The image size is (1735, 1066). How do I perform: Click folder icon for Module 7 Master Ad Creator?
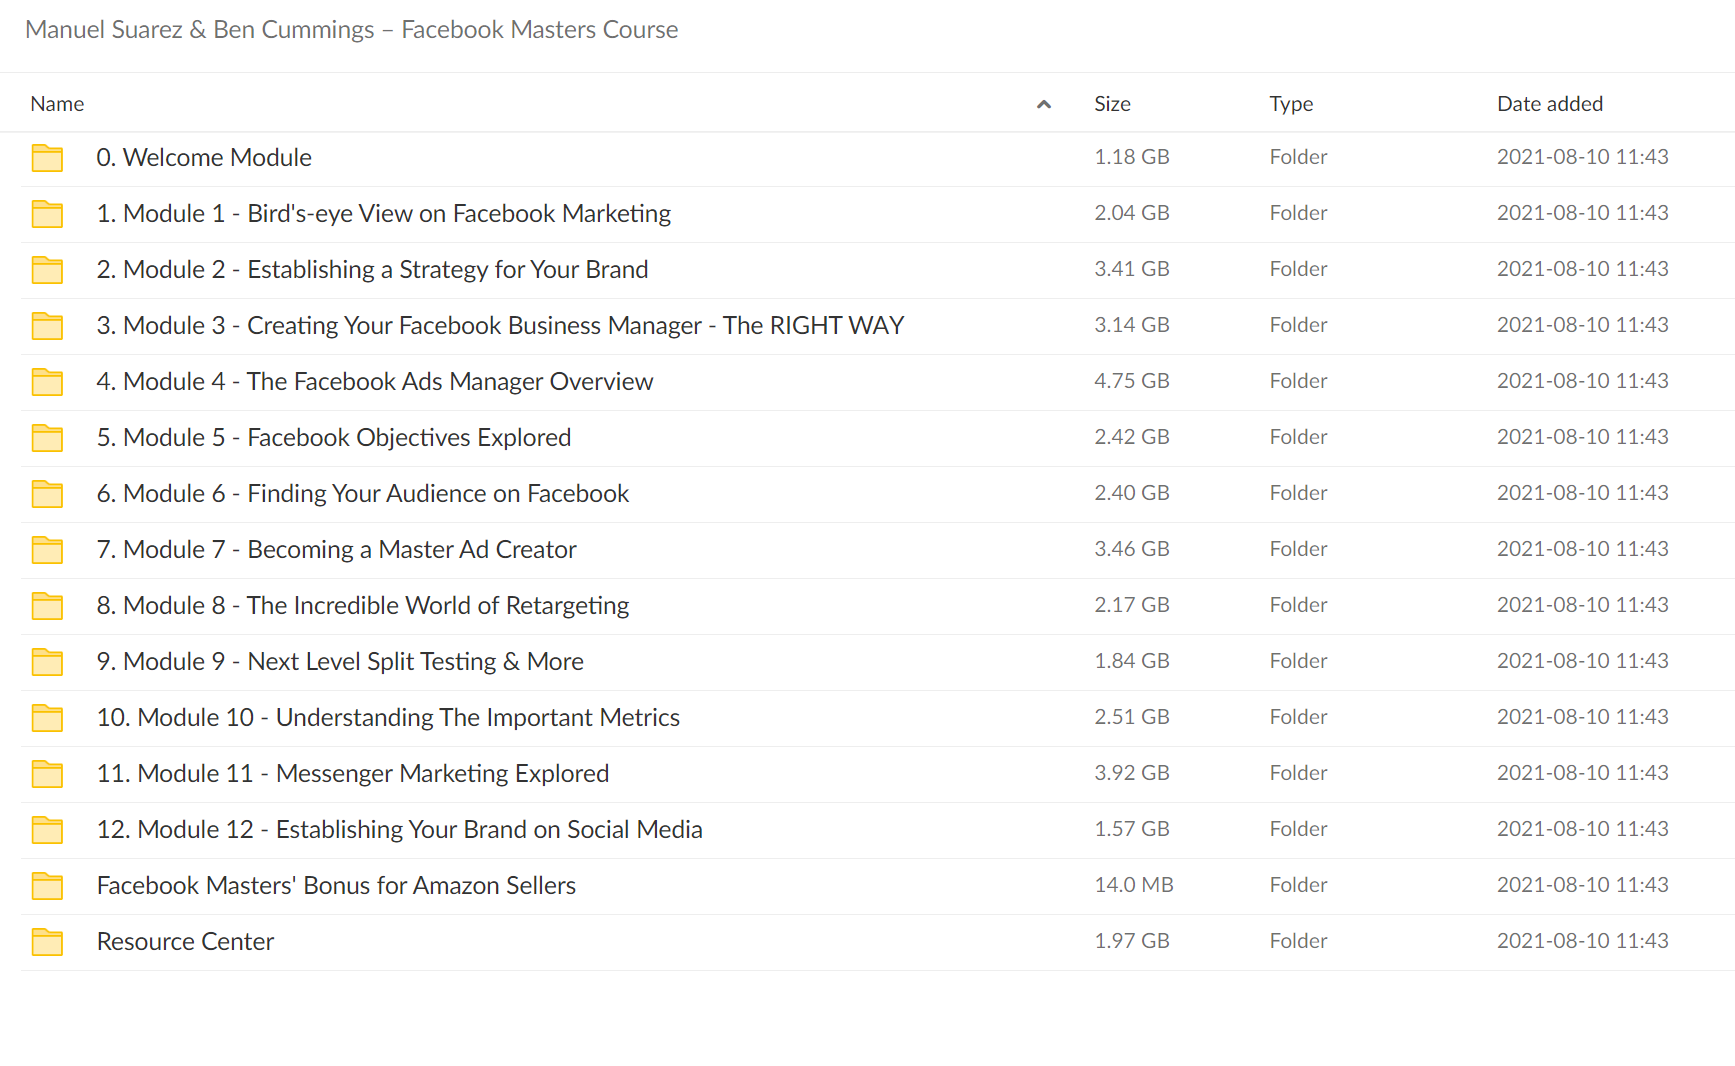(x=47, y=550)
